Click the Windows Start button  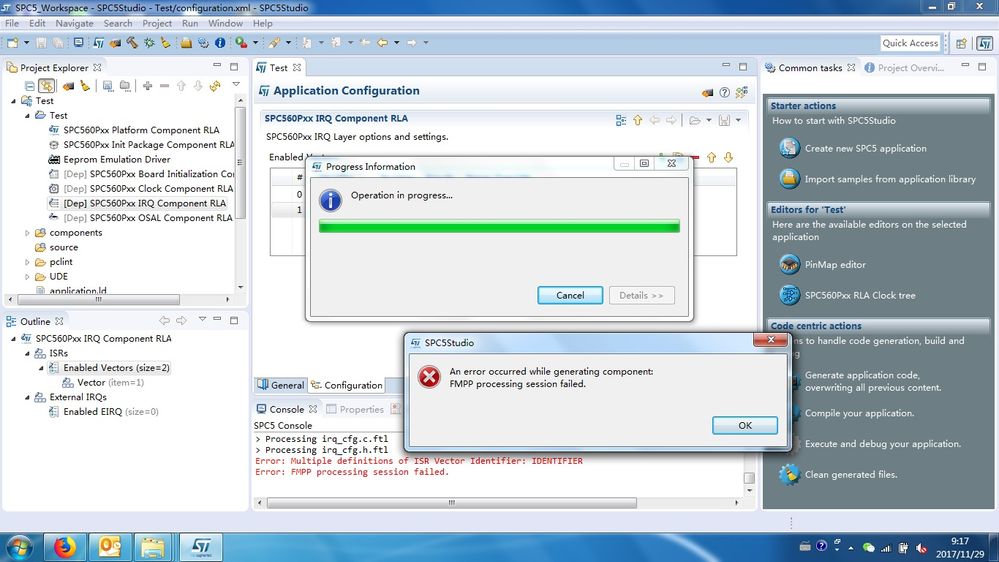pos(19,548)
